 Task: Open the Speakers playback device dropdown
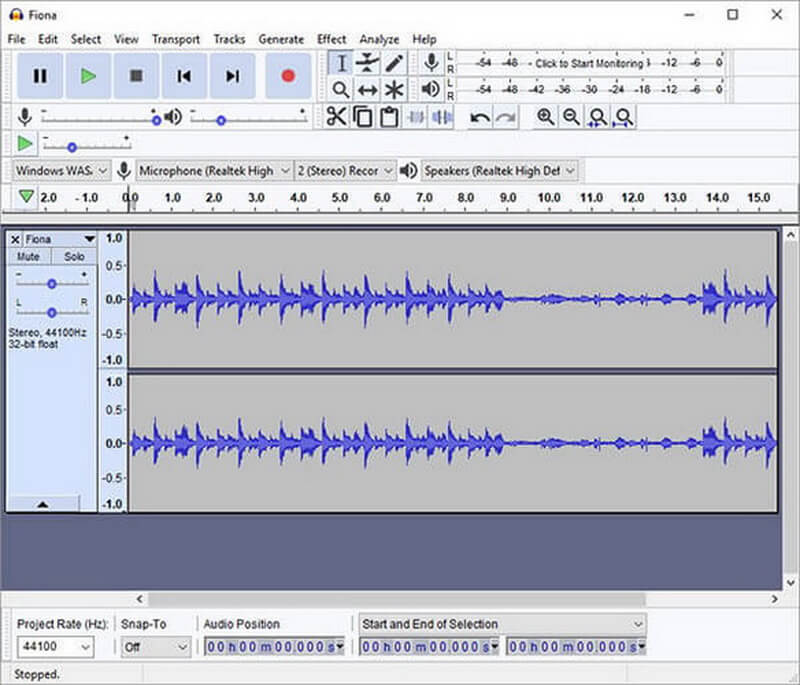tap(499, 170)
